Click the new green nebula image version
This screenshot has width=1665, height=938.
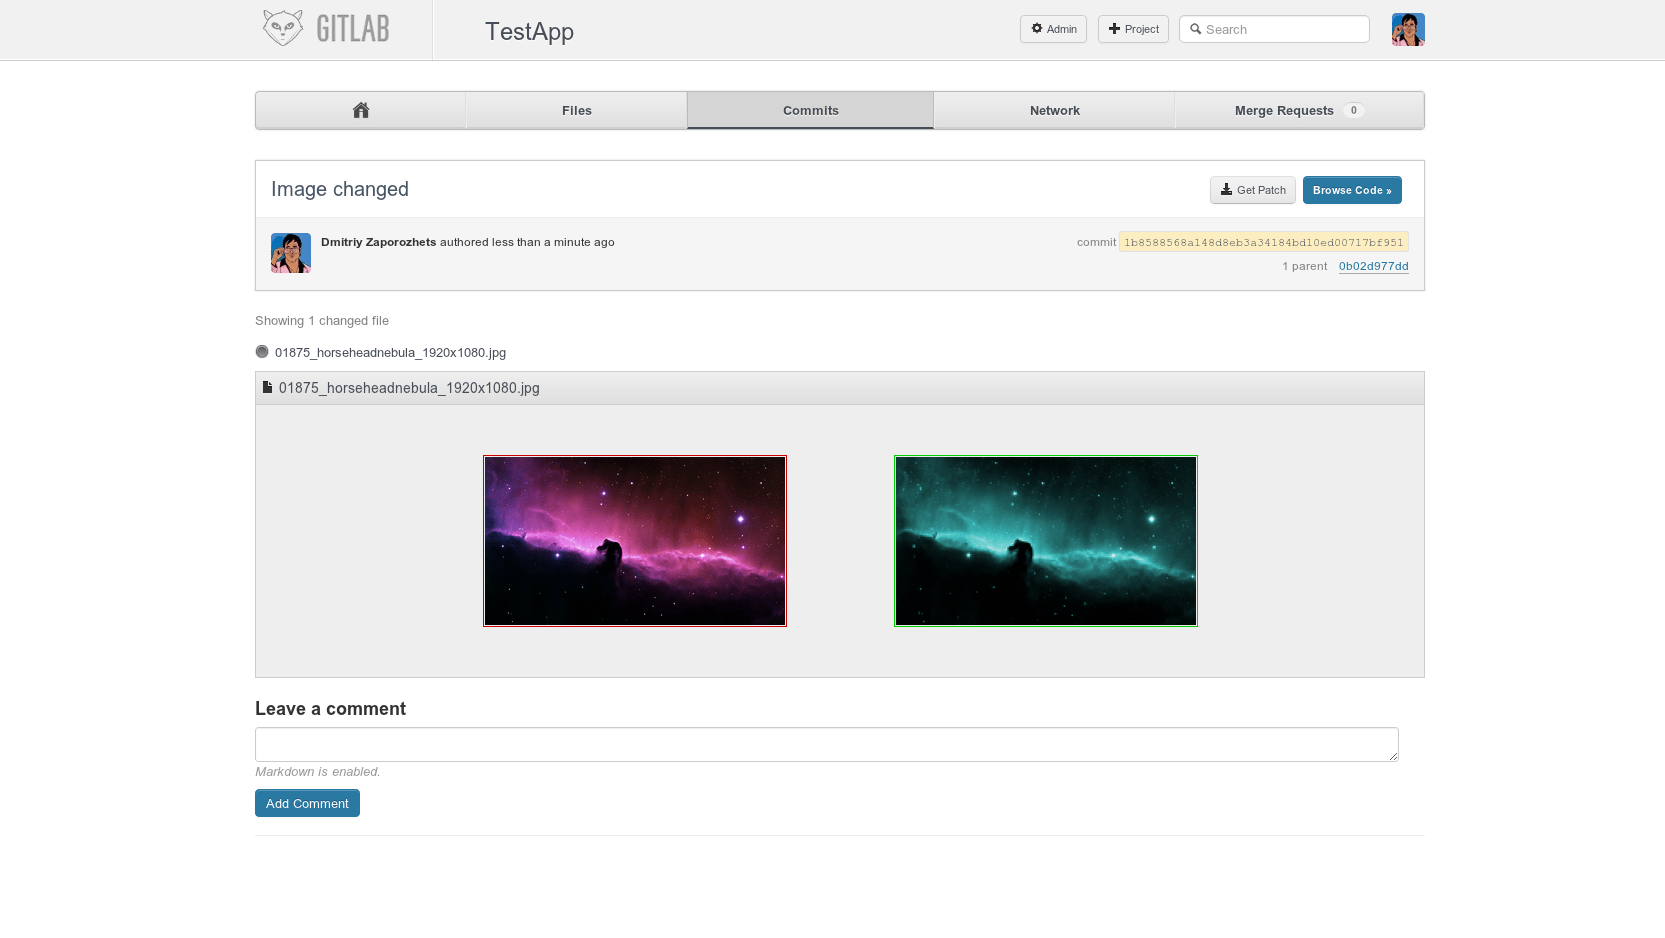click(1045, 540)
